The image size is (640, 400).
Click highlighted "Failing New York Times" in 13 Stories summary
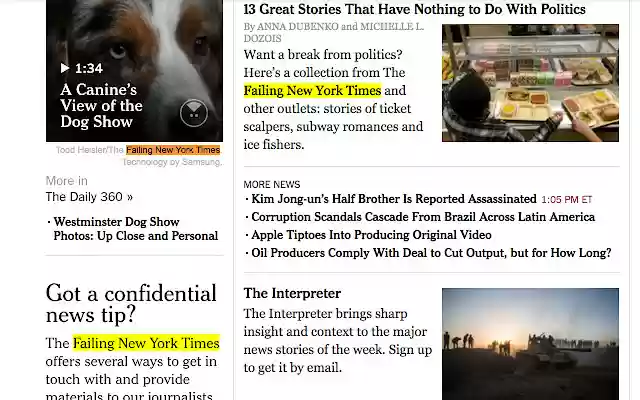(x=312, y=90)
